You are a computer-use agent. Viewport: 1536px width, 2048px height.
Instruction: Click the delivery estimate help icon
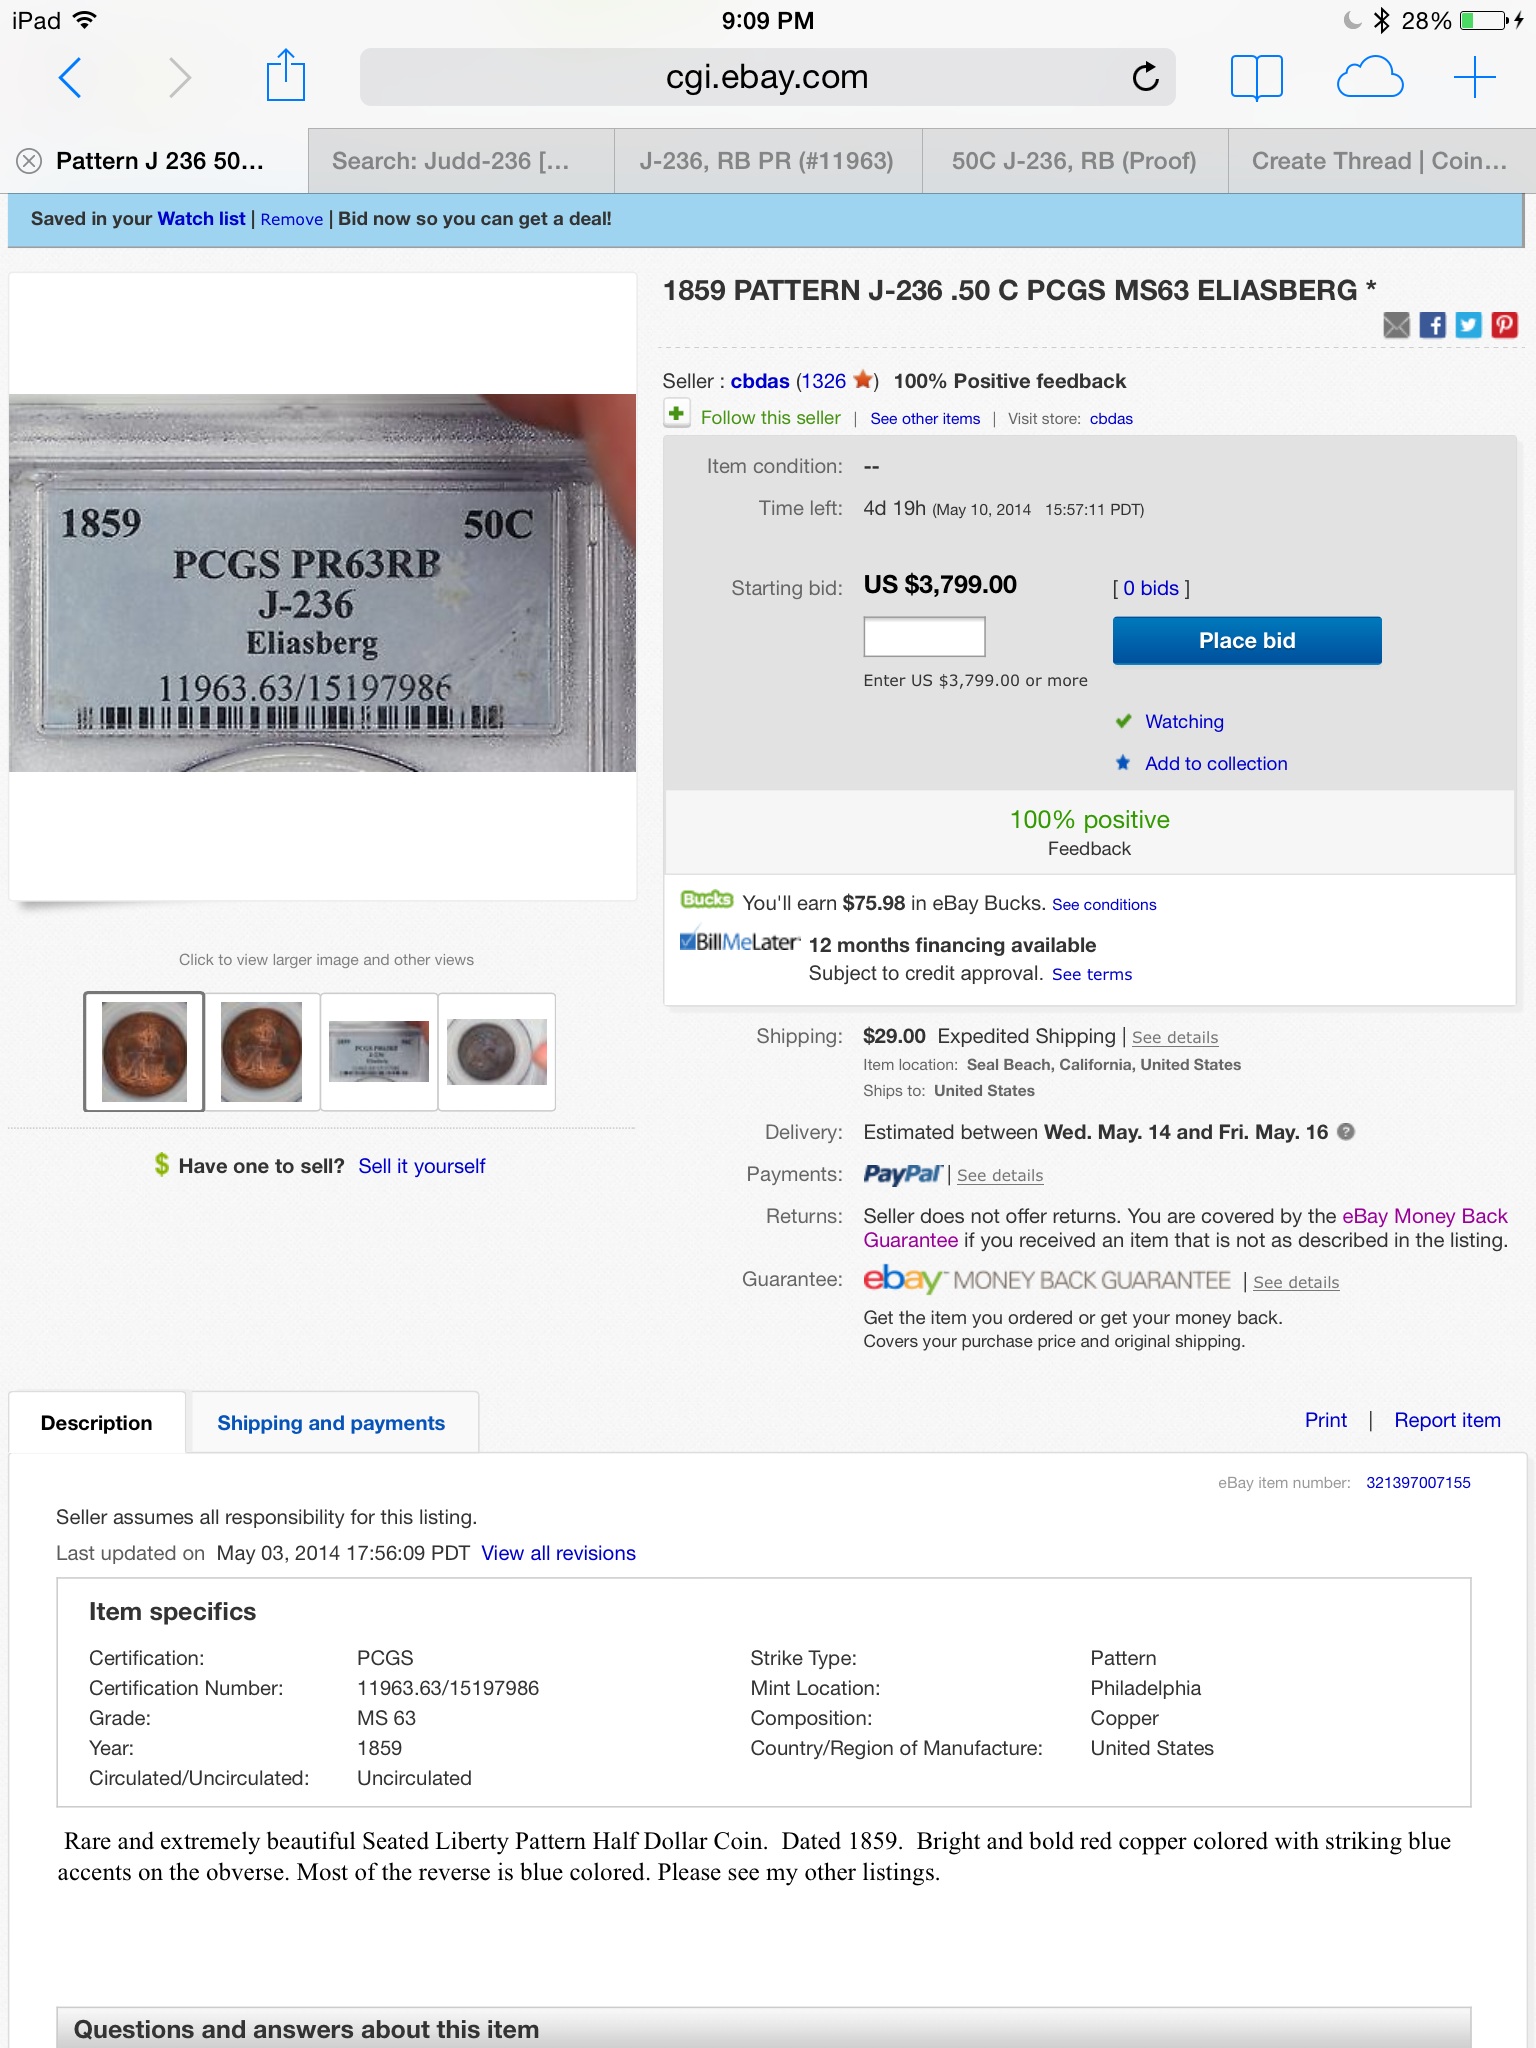pyautogui.click(x=1346, y=1132)
